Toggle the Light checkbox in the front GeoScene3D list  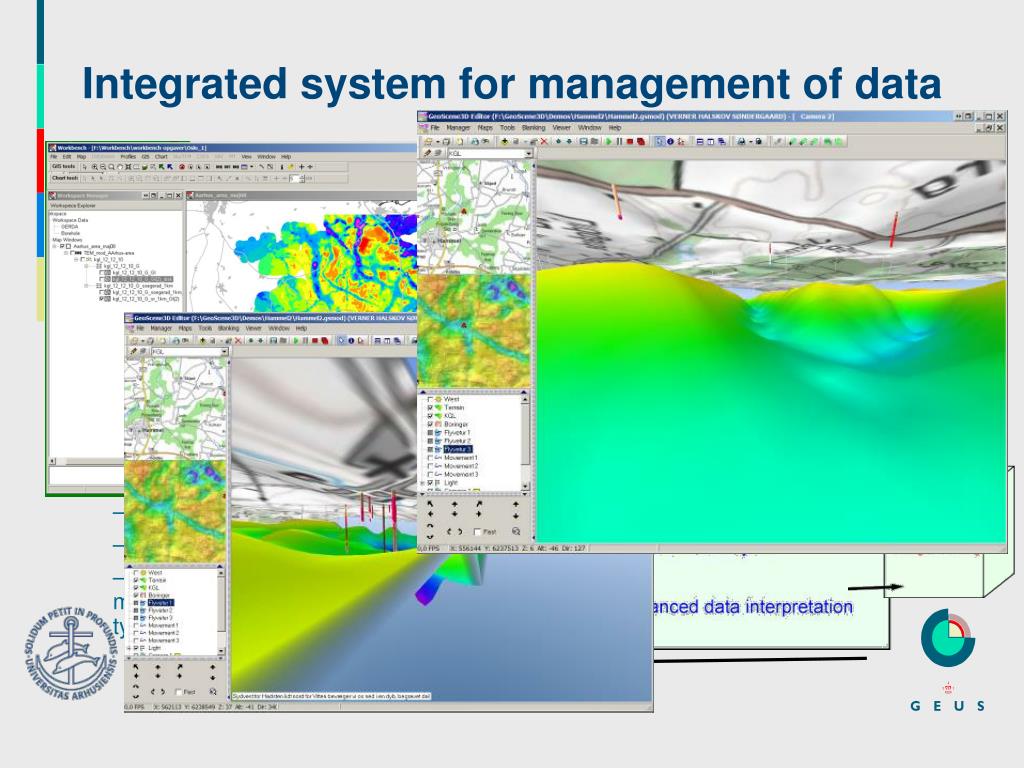point(430,483)
